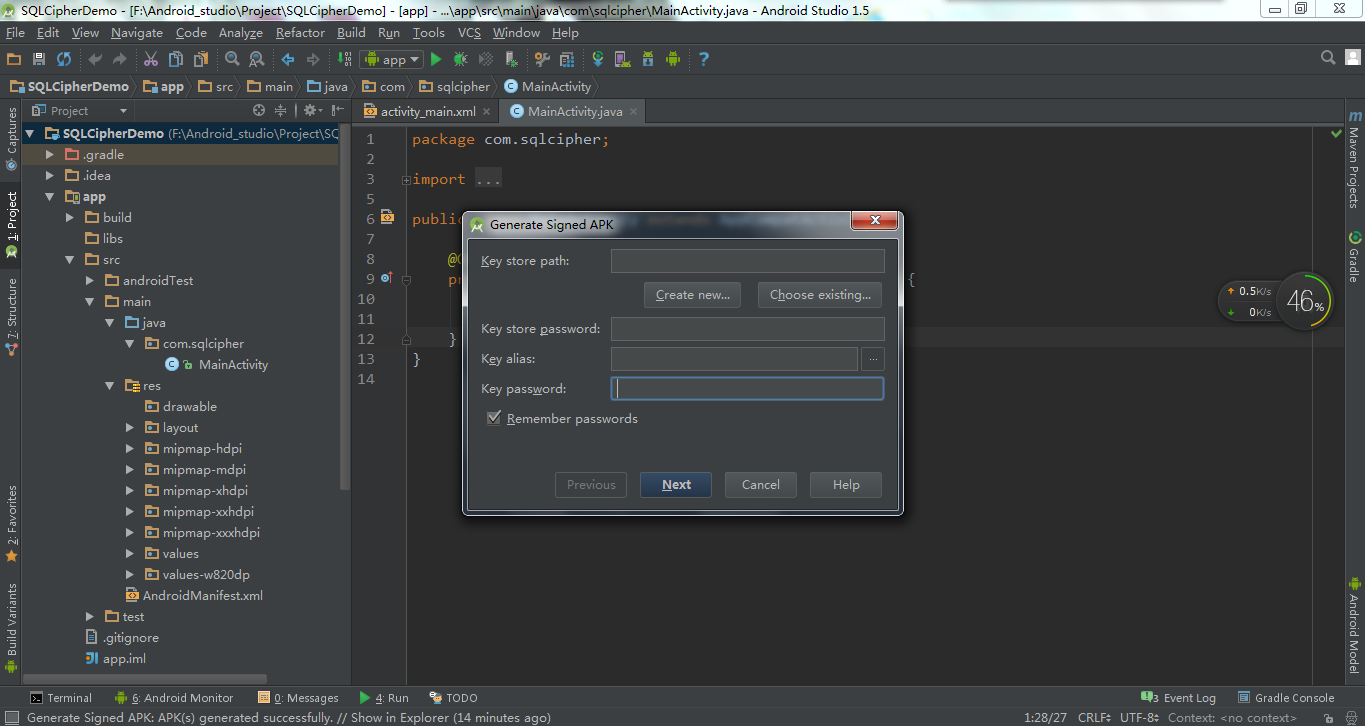1365x726 pixels.
Task: Select the MainActivity.java editor tab
Action: pyautogui.click(x=574, y=111)
